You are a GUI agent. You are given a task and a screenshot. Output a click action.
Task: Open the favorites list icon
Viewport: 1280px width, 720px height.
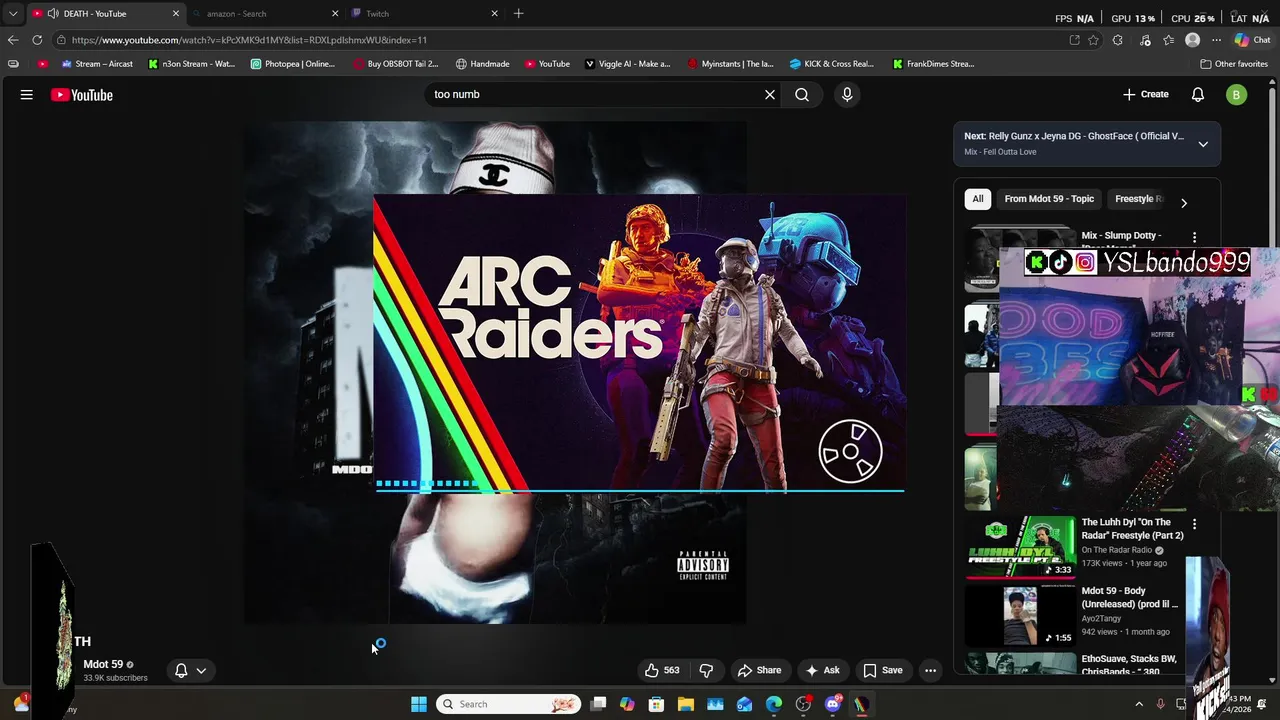pyautogui.click(x=1168, y=40)
